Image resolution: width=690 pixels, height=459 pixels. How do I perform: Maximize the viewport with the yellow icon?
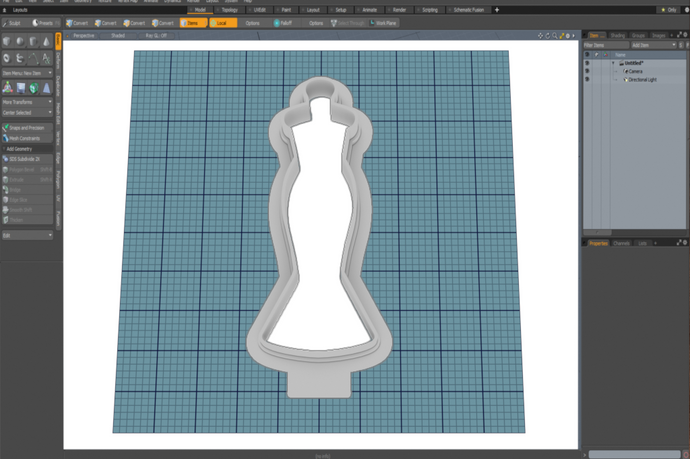[x=562, y=36]
